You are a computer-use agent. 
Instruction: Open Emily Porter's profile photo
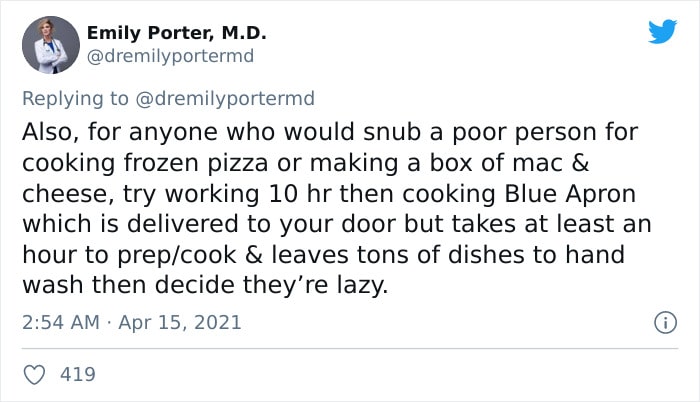[x=51, y=45]
